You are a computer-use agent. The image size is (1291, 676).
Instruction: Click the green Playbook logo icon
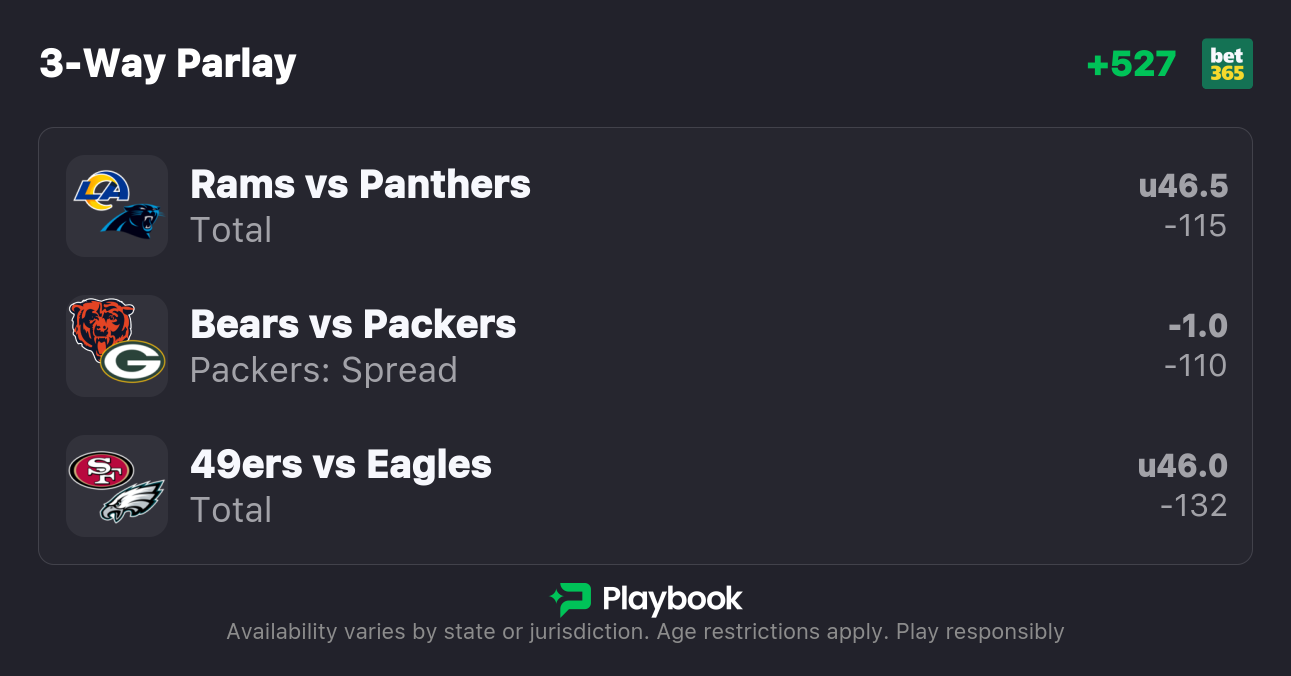point(570,599)
